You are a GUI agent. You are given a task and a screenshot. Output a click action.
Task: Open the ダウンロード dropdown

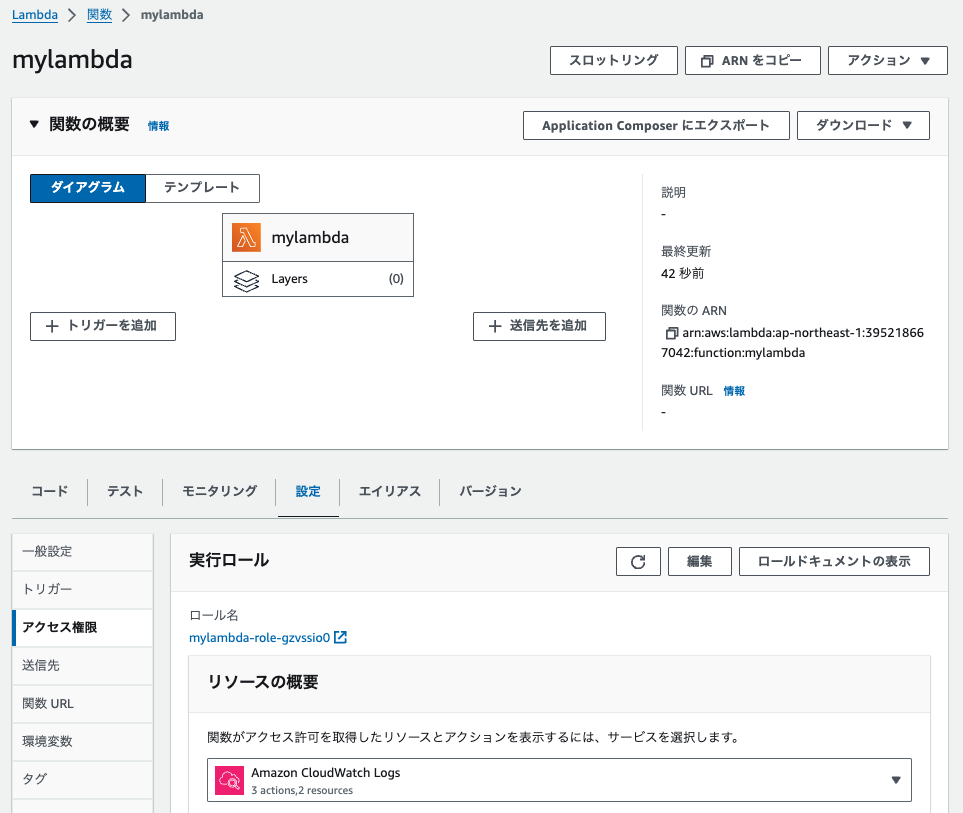[862, 125]
